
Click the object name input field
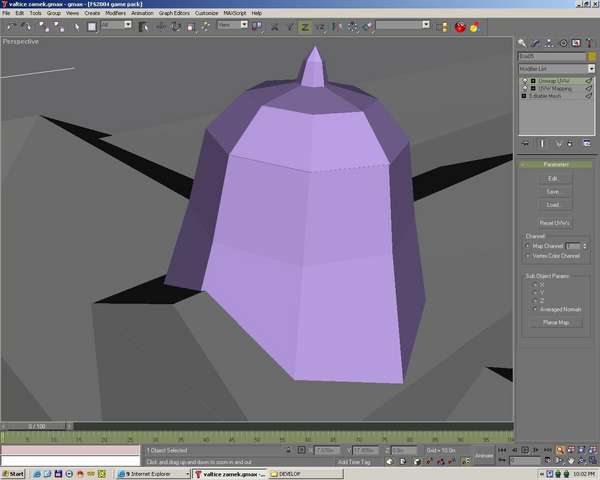(552, 56)
